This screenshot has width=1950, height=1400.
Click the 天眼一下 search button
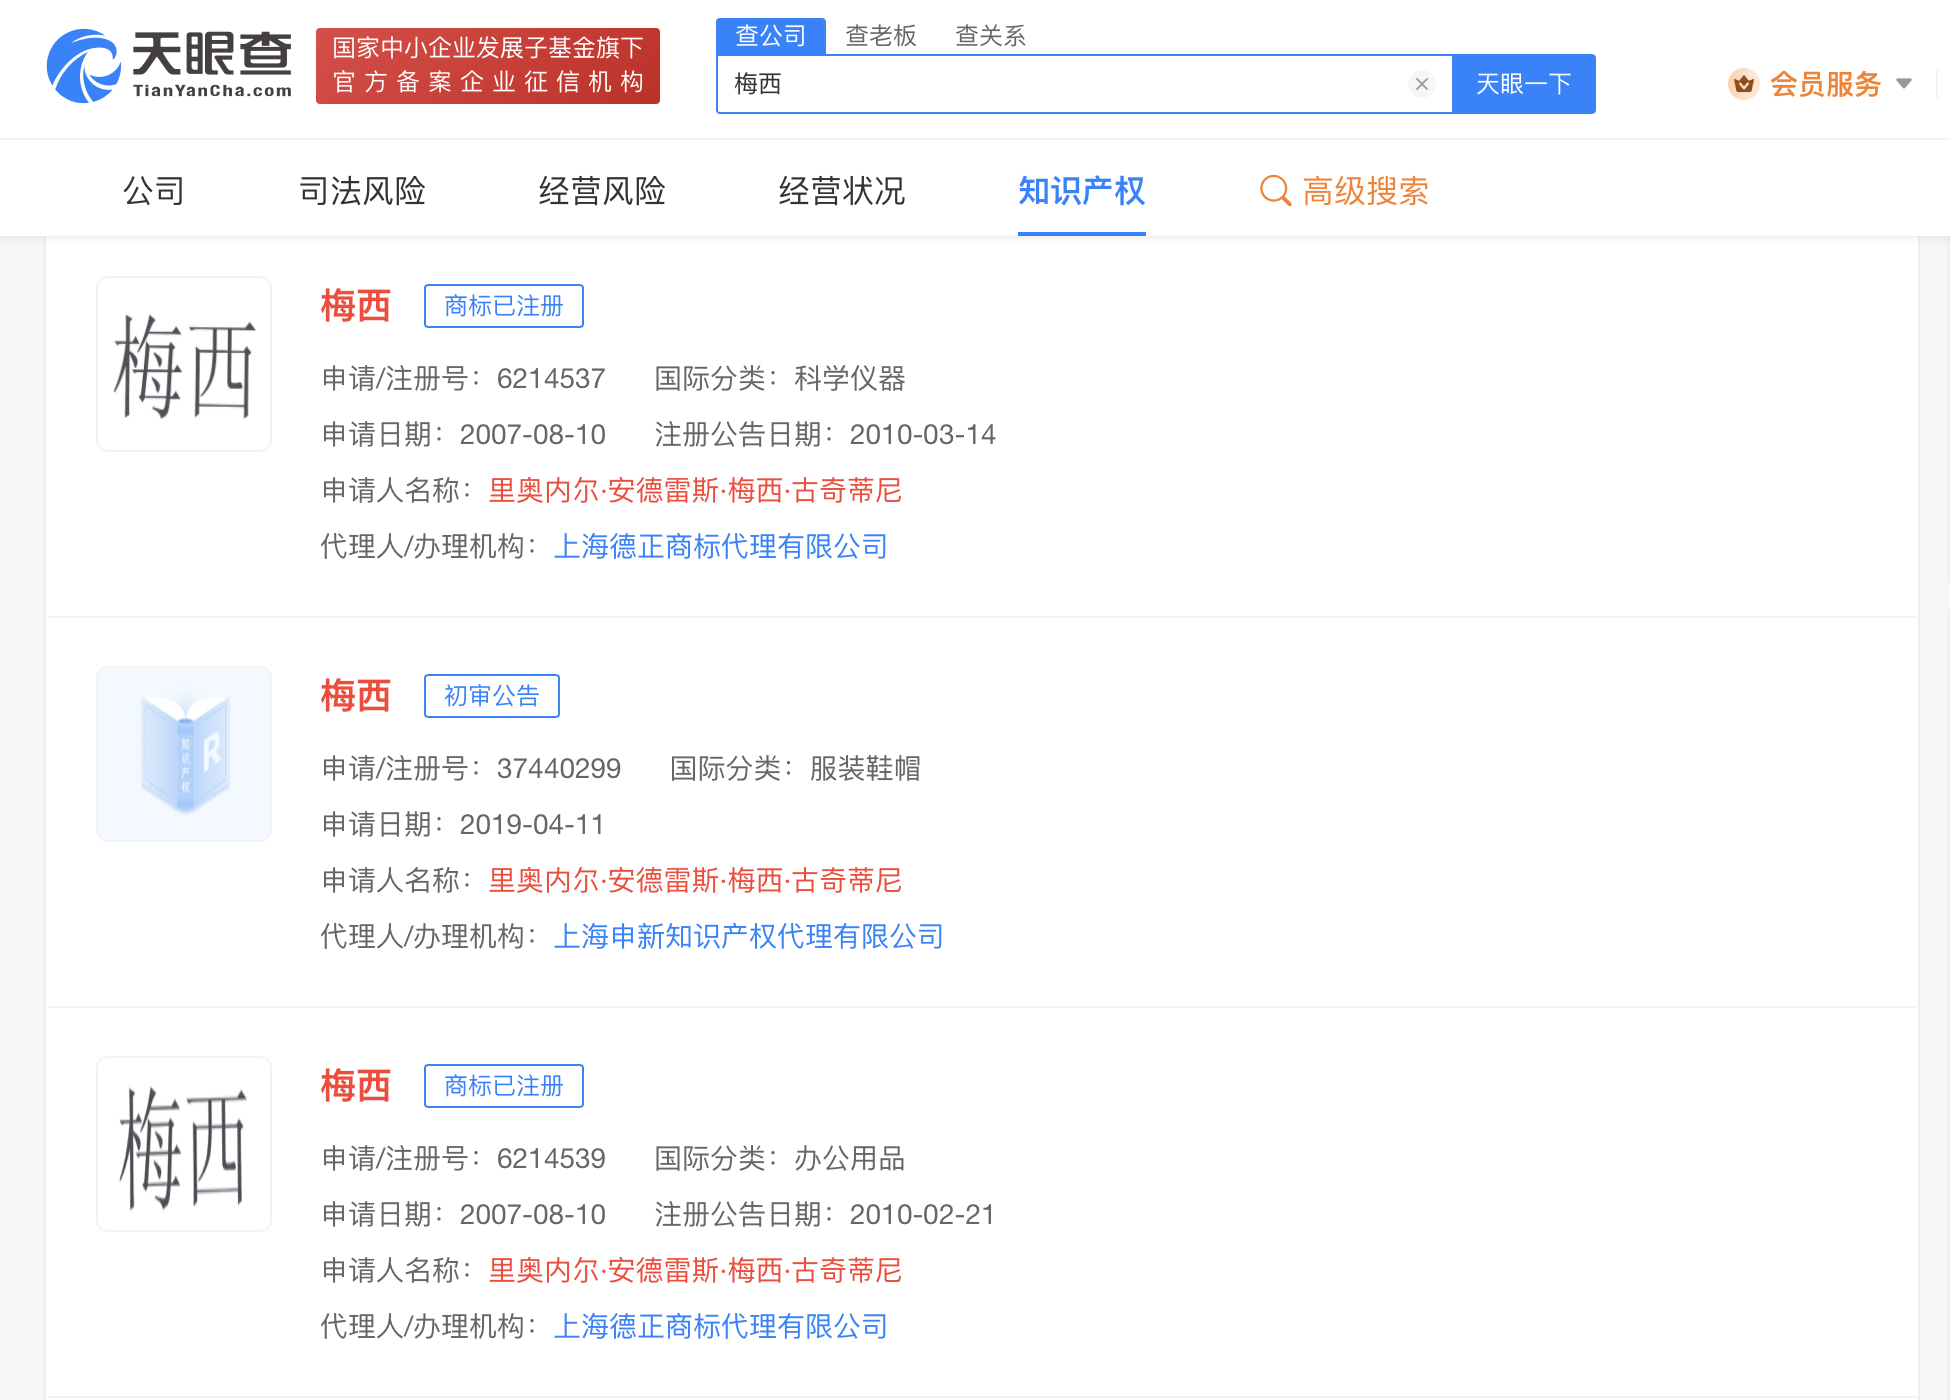[1523, 84]
